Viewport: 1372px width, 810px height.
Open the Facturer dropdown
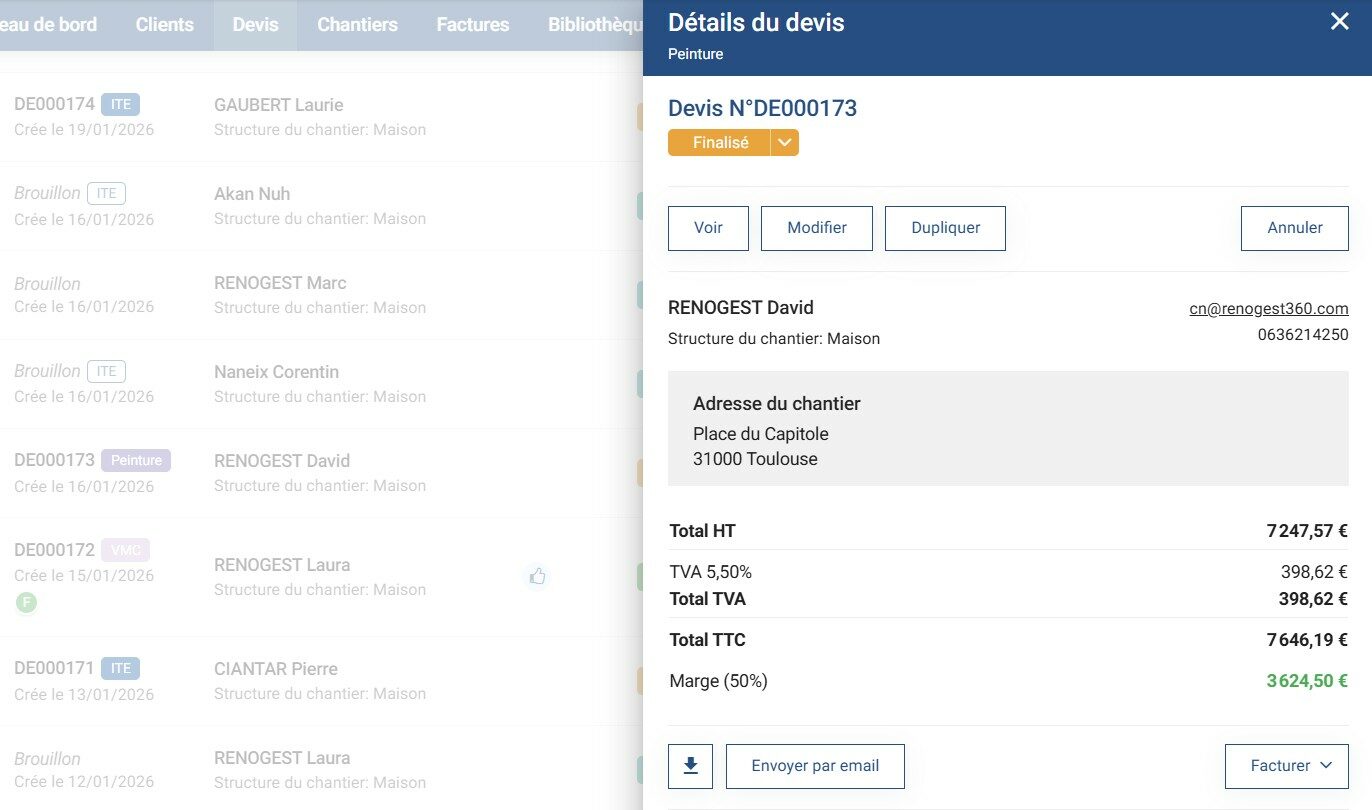[1286, 766]
